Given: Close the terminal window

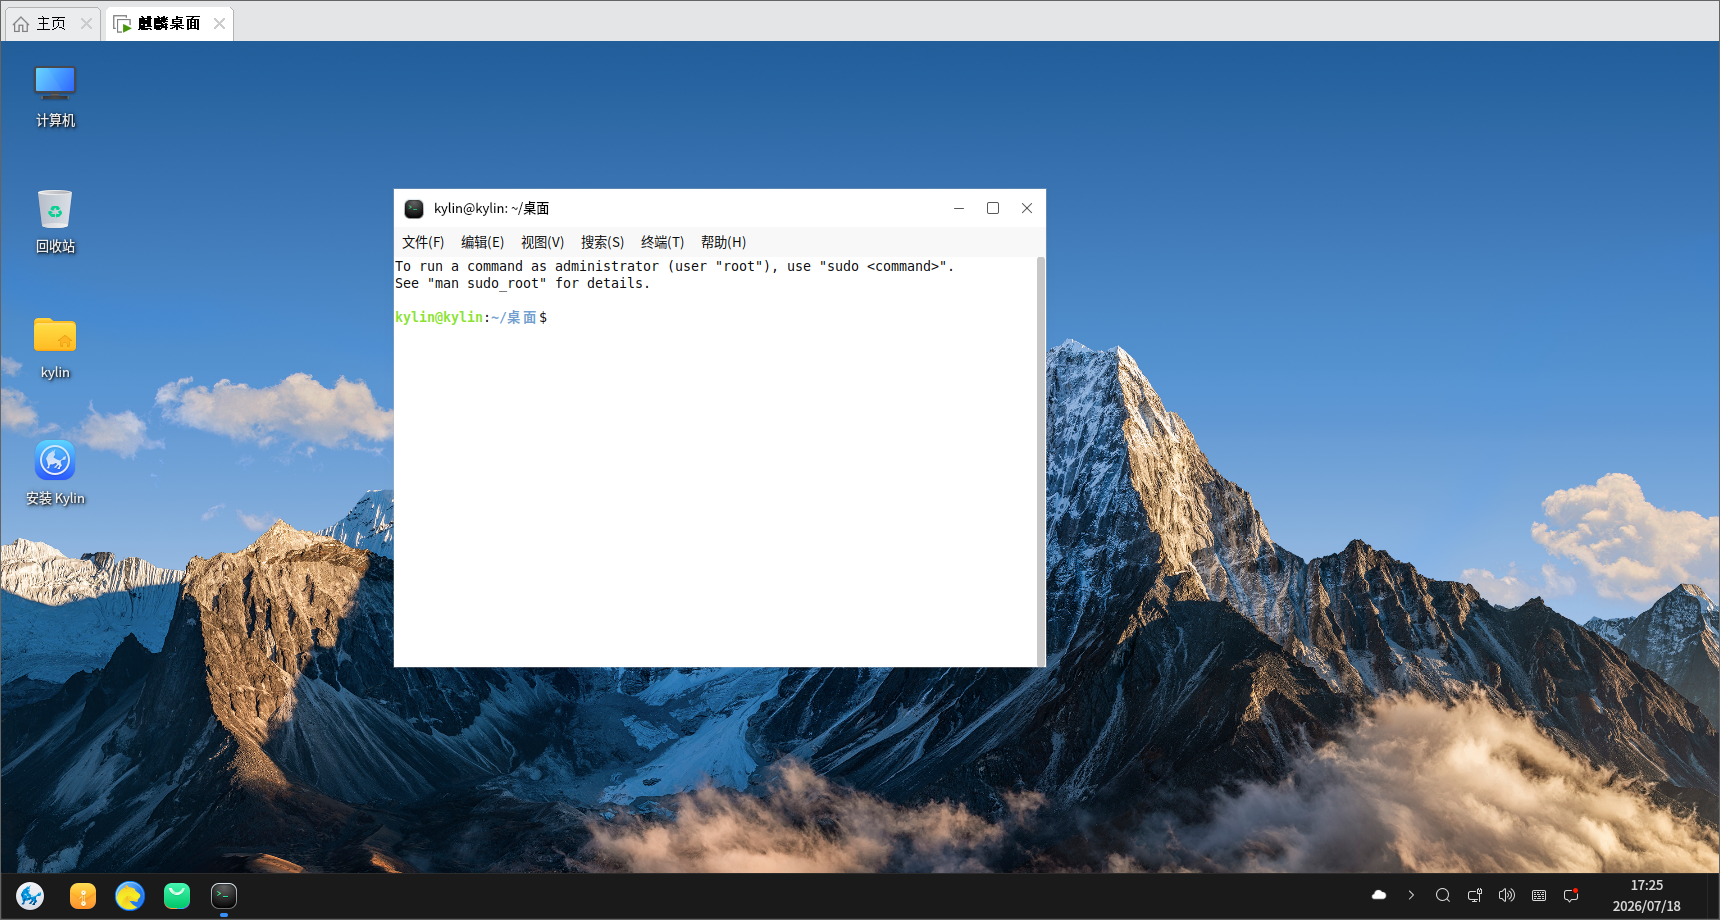Looking at the screenshot, I should point(1027,208).
